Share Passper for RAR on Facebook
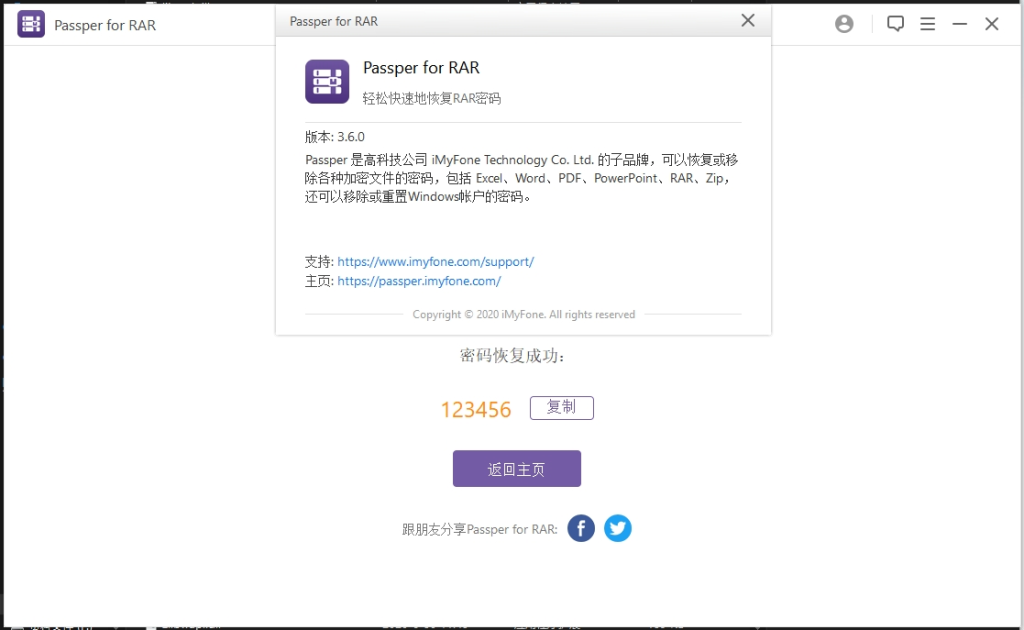The image size is (1024, 630). pyautogui.click(x=581, y=528)
